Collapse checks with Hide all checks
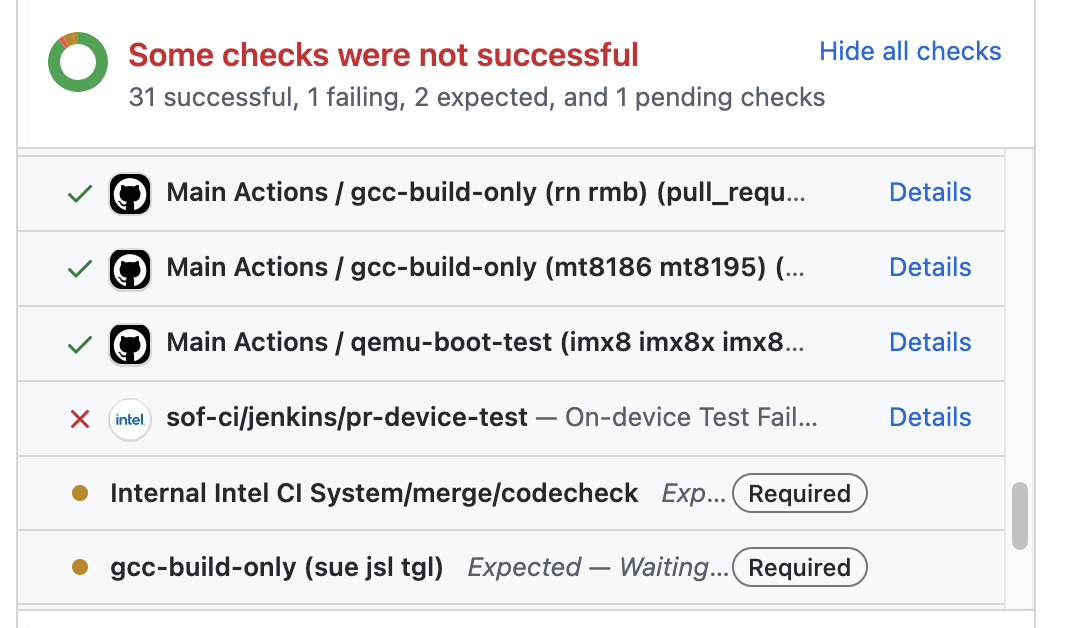The width and height of the screenshot is (1066, 628). click(910, 51)
